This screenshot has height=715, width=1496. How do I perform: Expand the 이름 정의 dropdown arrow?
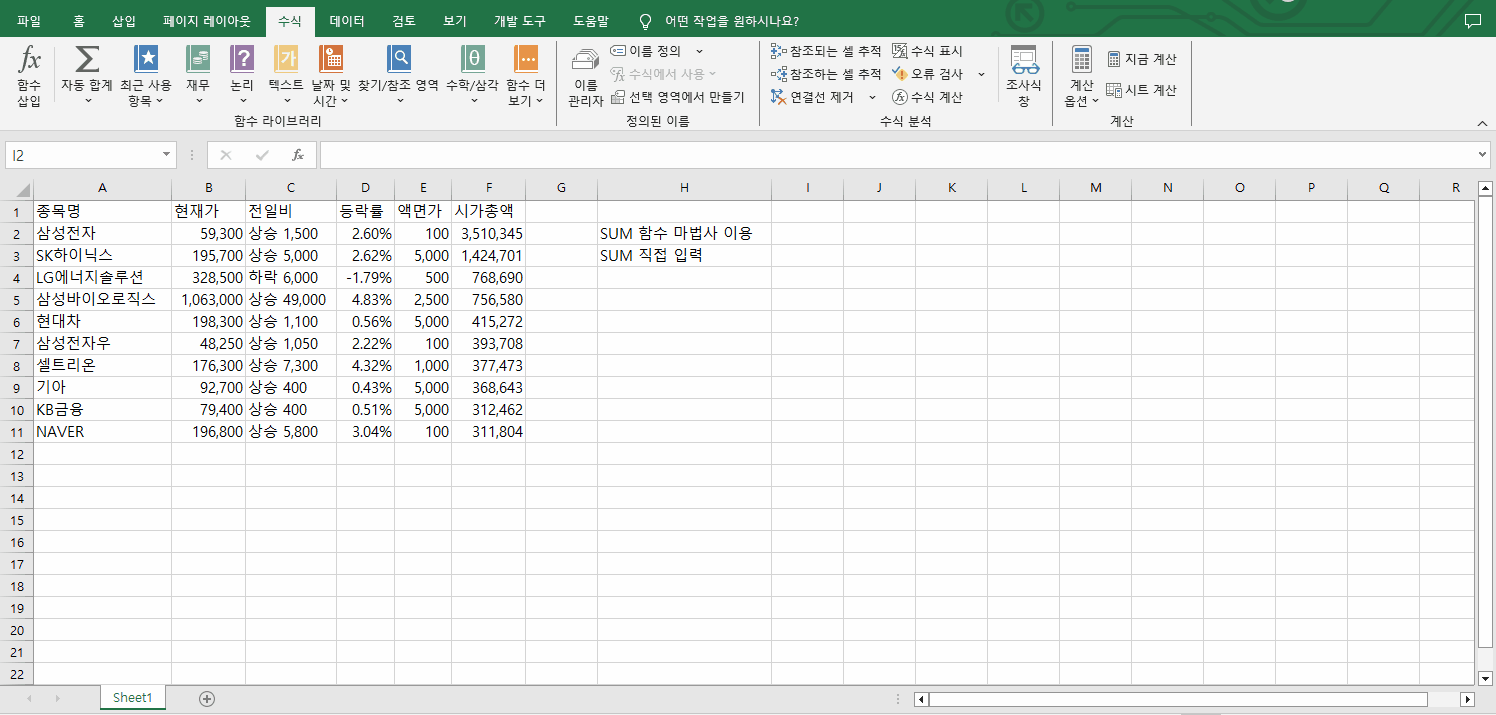[x=699, y=51]
